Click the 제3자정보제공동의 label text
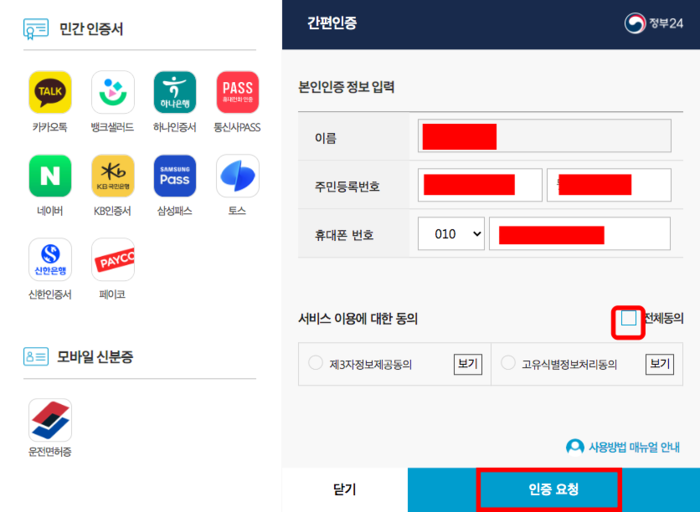The image size is (700, 512). (371, 365)
